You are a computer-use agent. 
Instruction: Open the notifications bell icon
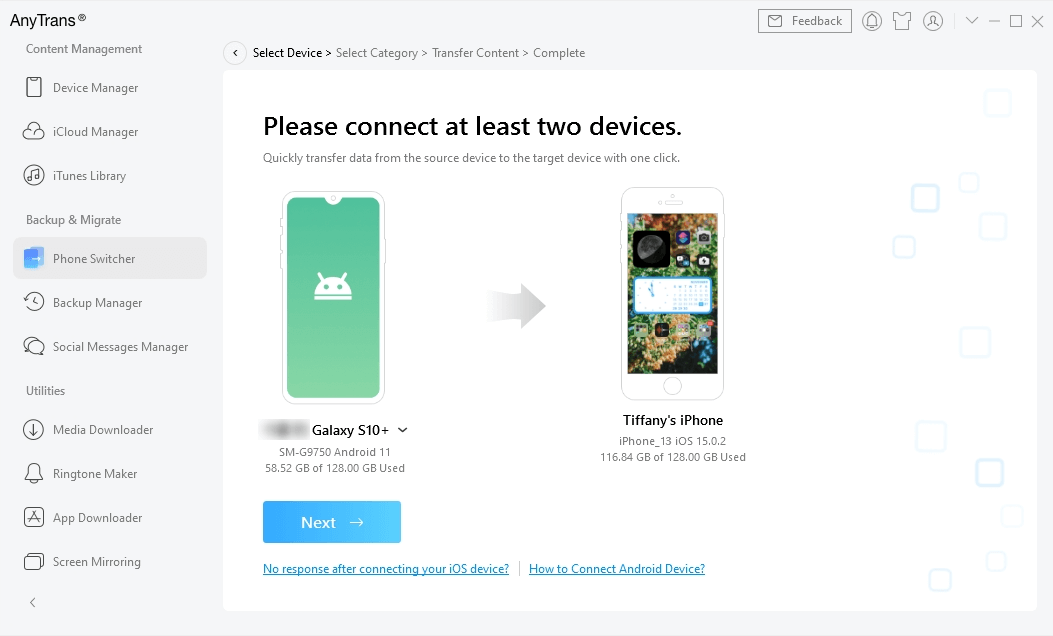(872, 21)
